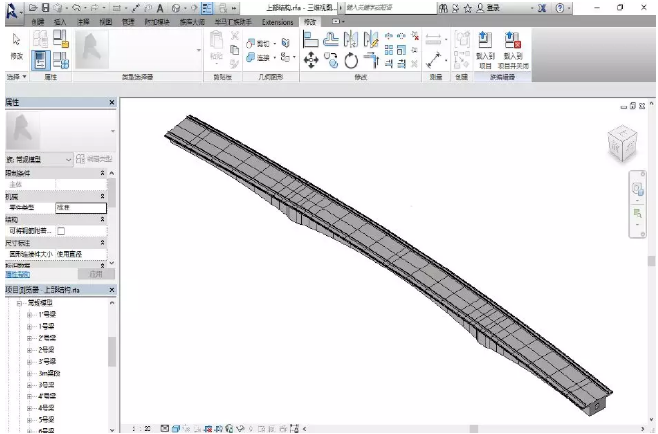Click the Measure Between Two References tool
The height and width of the screenshot is (434, 658).
[x=433, y=60]
